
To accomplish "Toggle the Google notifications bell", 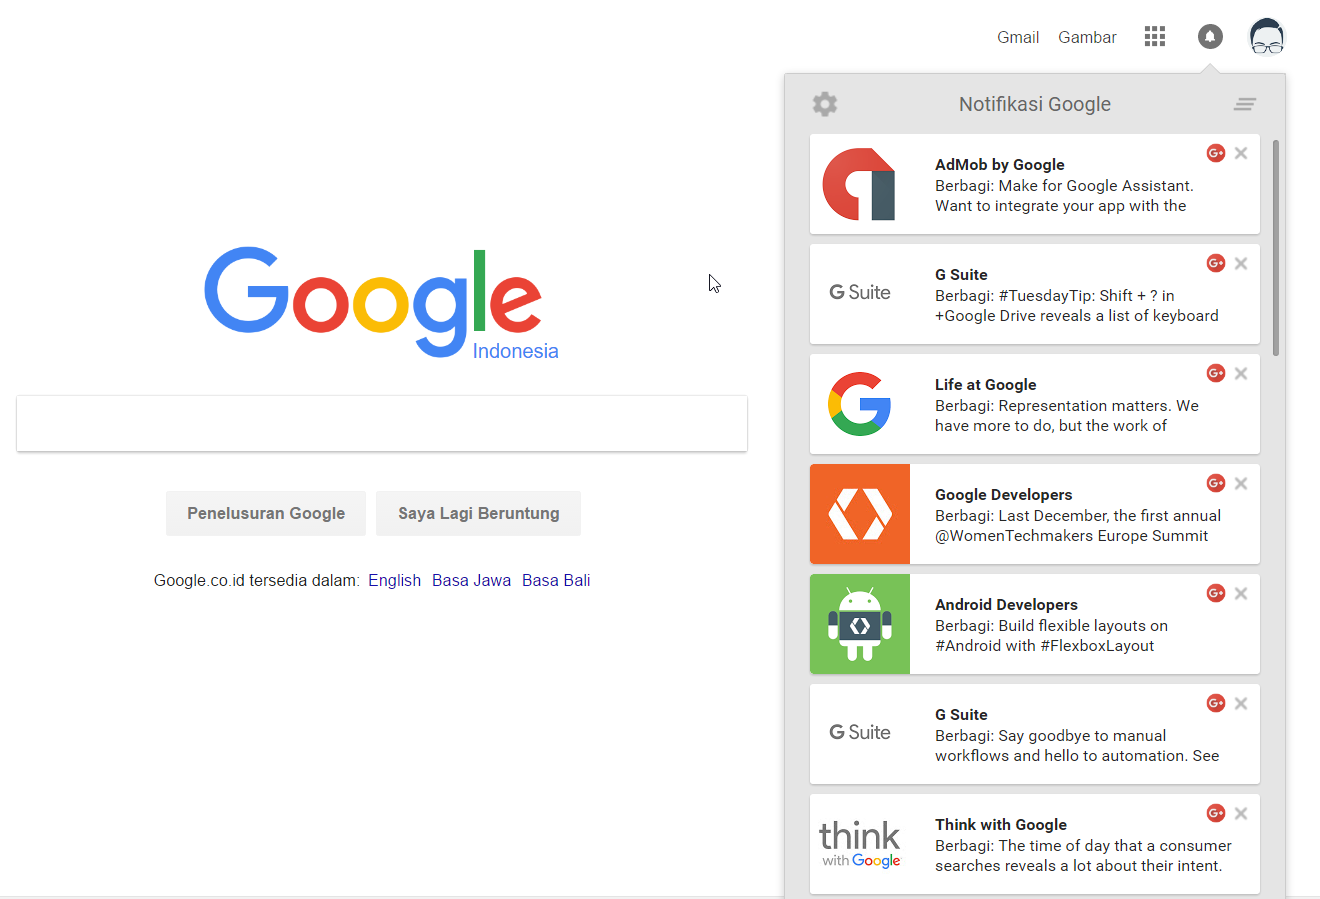I will 1210,37.
